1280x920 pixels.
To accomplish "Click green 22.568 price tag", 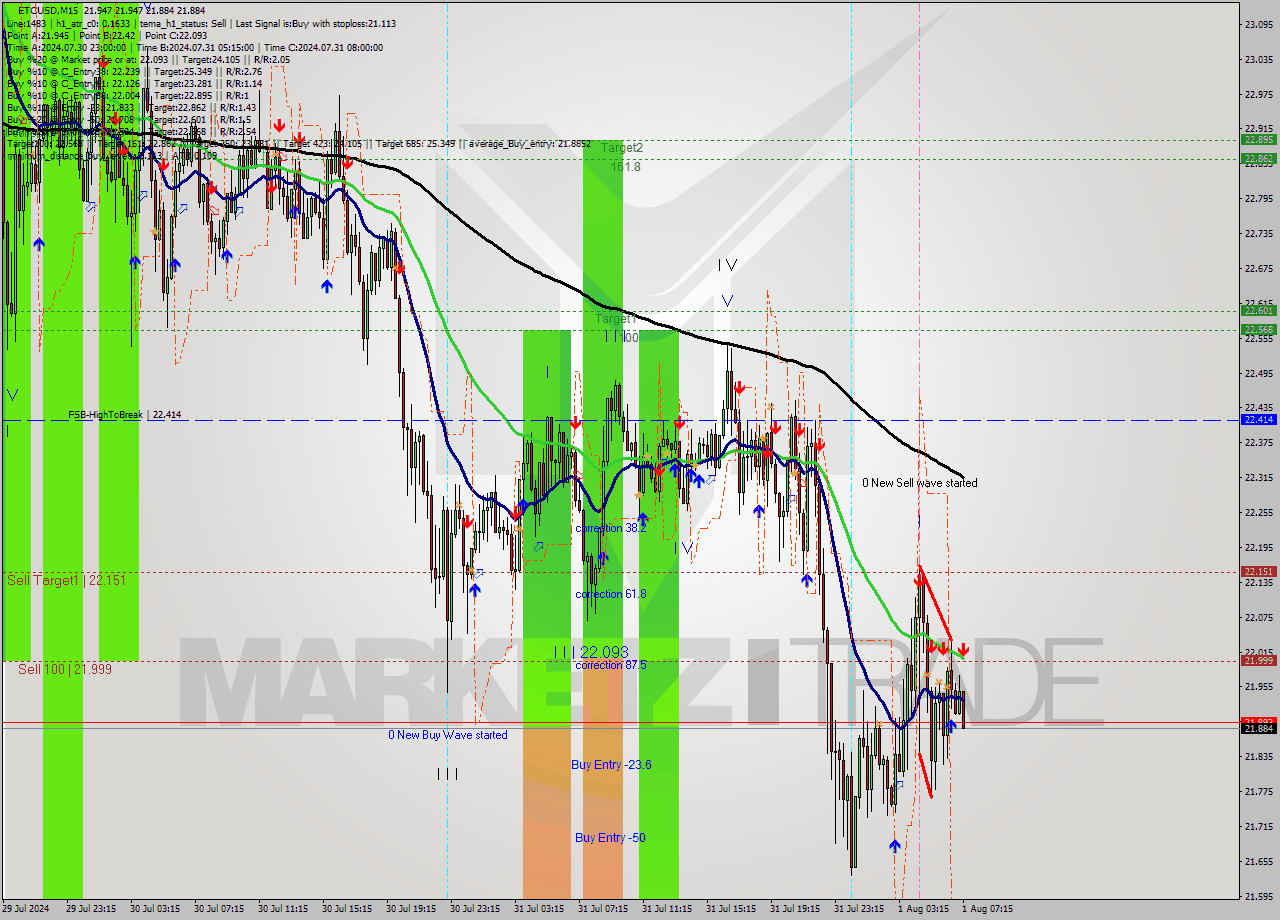I will (x=1257, y=329).
